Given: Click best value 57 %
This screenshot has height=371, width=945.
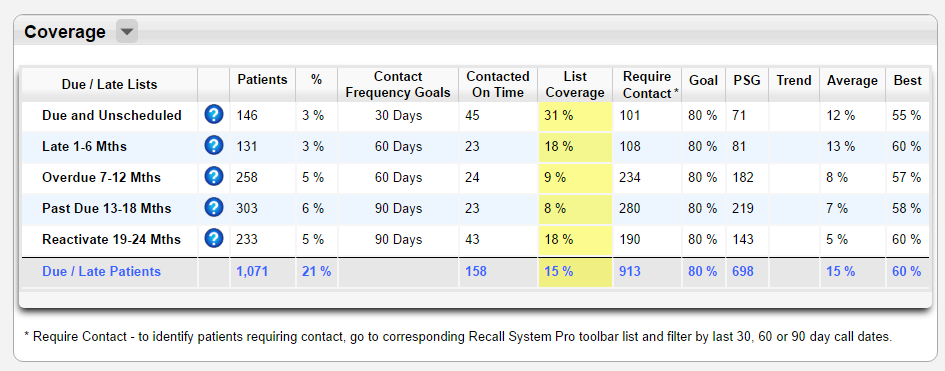Looking at the screenshot, I should pyautogui.click(x=906, y=178).
